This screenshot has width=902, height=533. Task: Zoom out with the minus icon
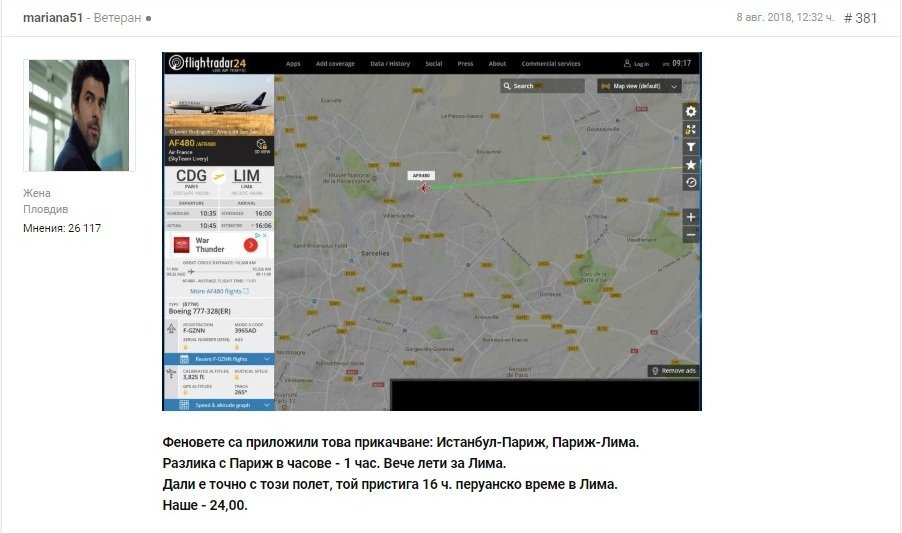[x=690, y=235]
